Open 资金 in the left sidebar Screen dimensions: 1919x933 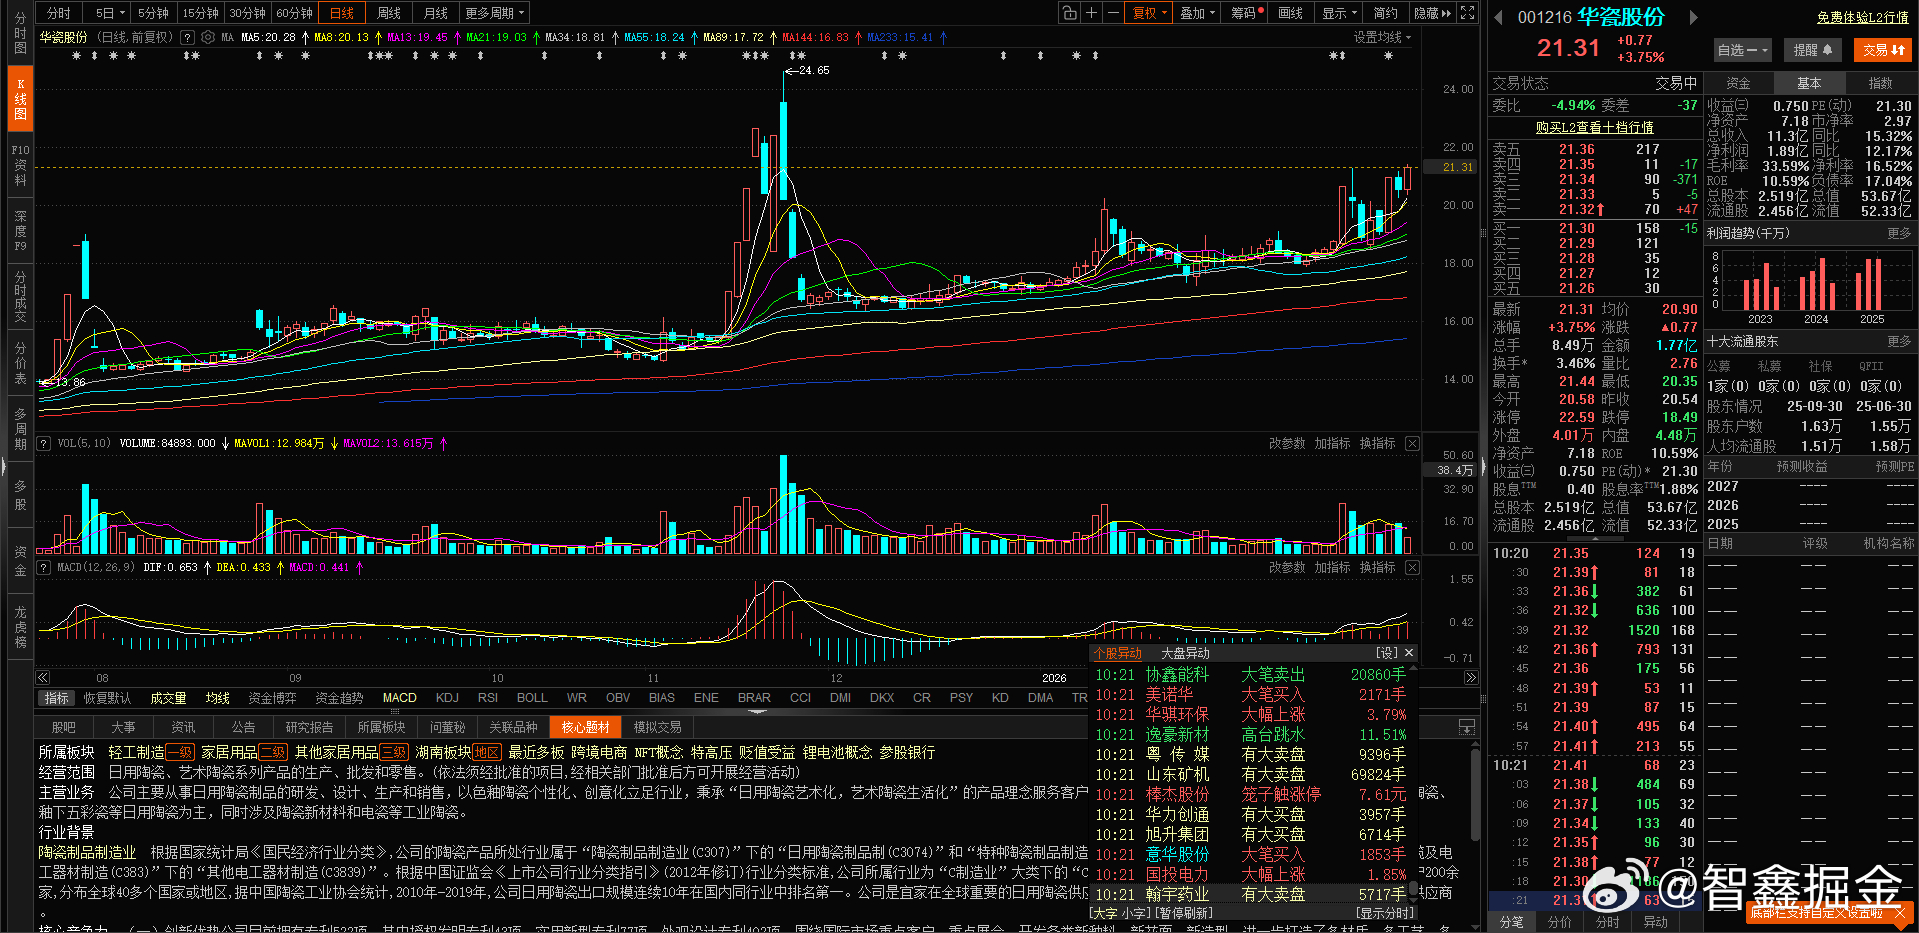20,561
